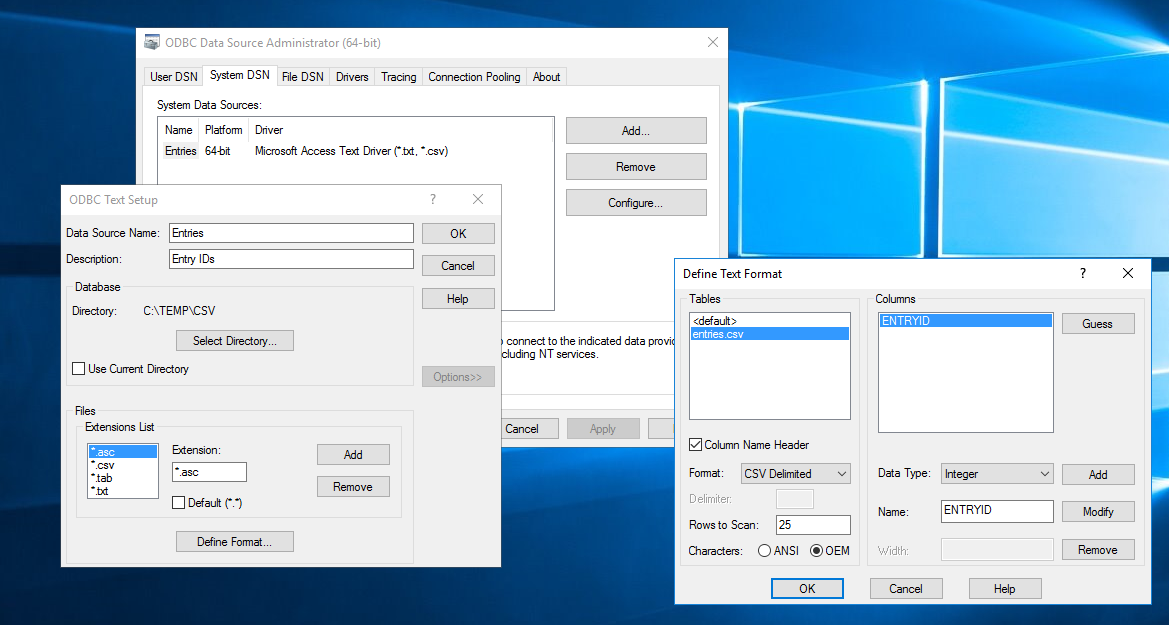Go to the Tracing tab
1169x625 pixels.
pyautogui.click(x=399, y=77)
